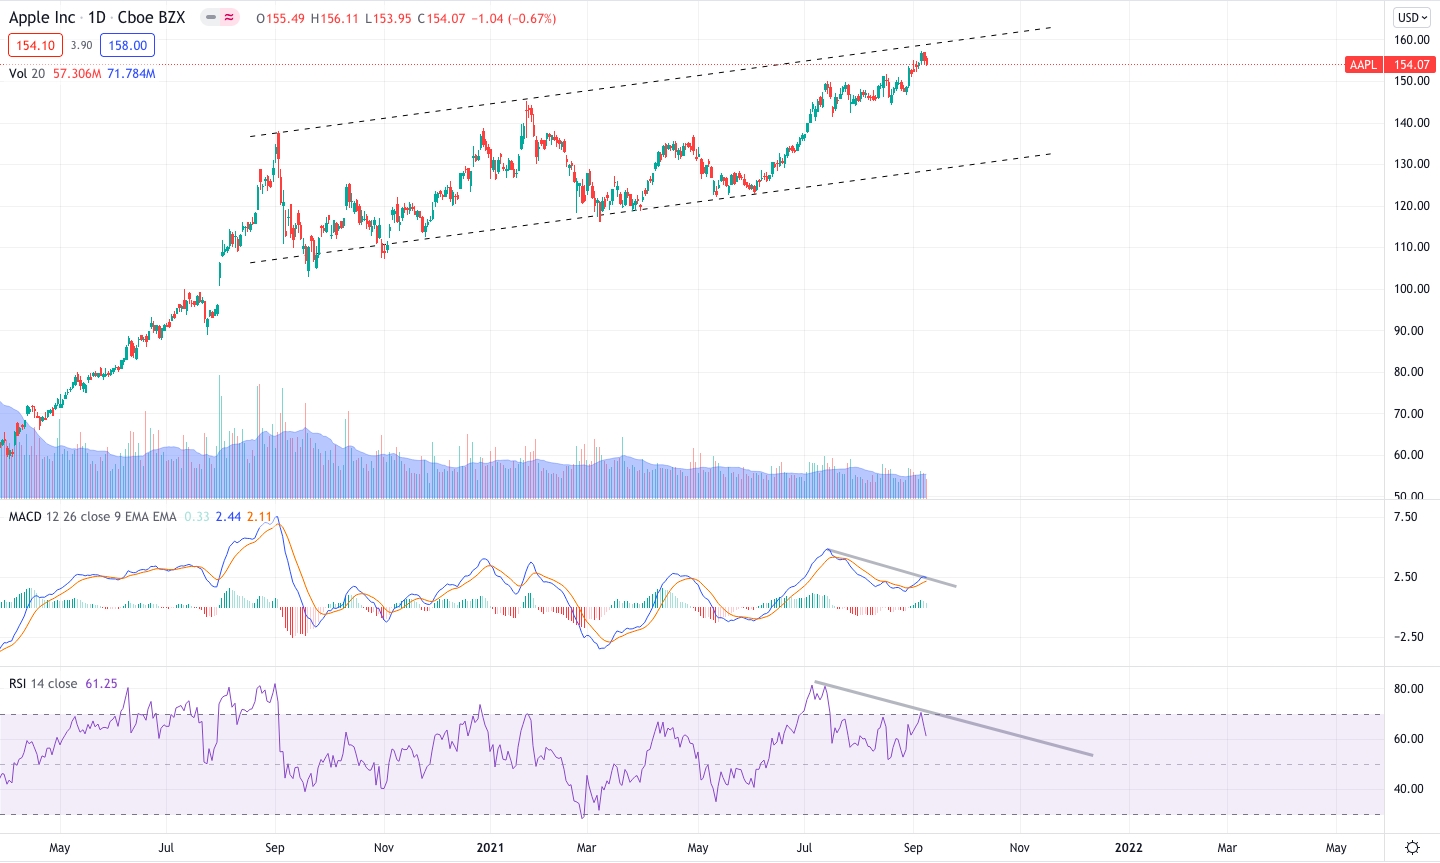Click the 160.00 price scale label
The image size is (1440, 863).
pyautogui.click(x=1412, y=40)
